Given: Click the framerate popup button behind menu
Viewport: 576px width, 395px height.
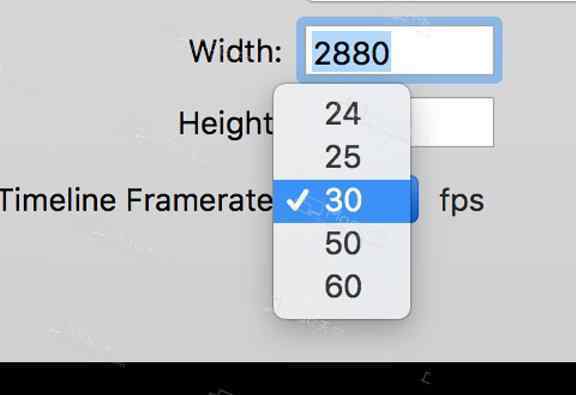Looking at the screenshot, I should point(414,200).
